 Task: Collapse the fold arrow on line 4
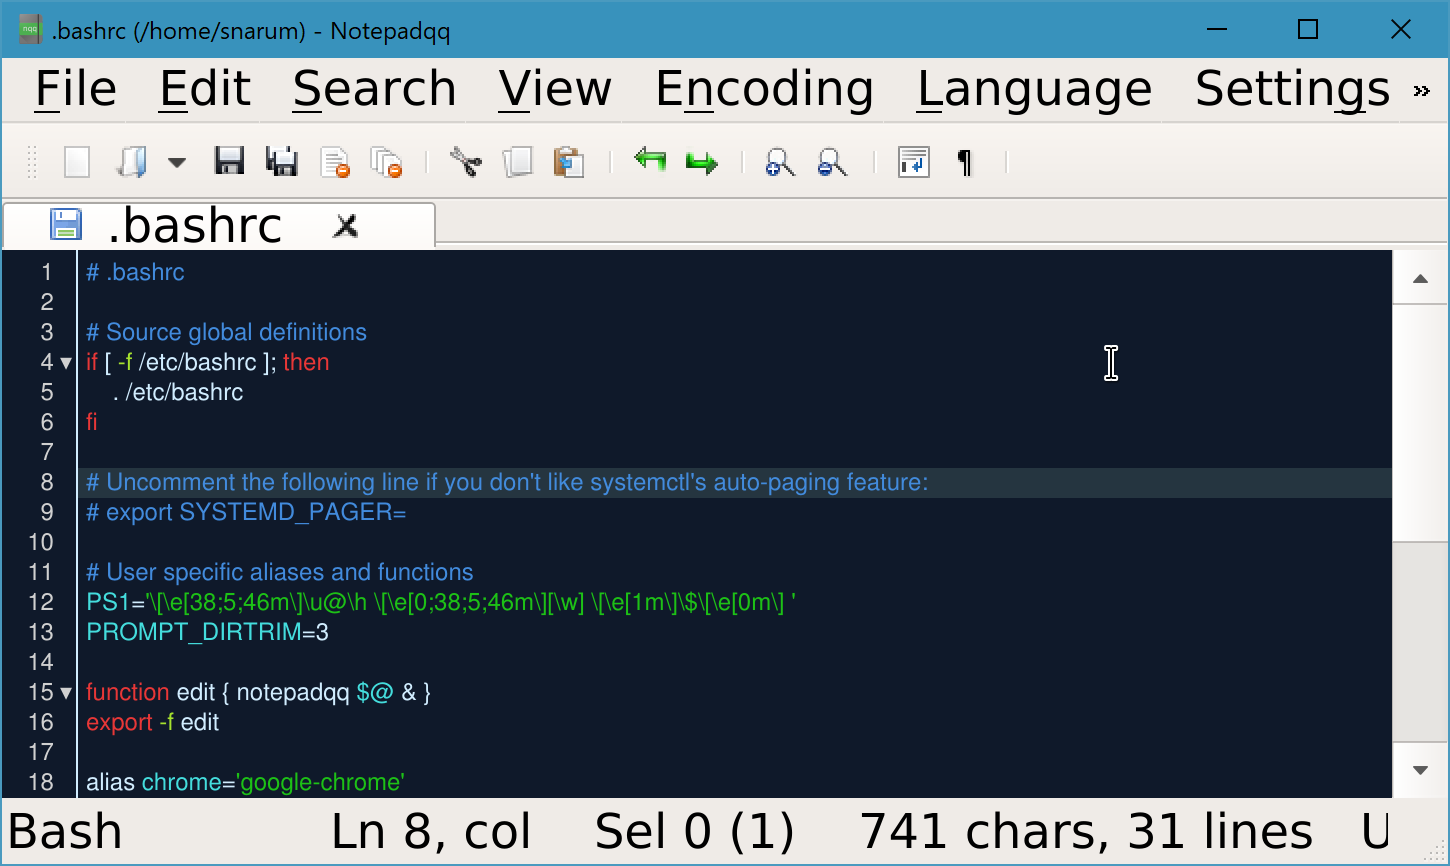66,363
